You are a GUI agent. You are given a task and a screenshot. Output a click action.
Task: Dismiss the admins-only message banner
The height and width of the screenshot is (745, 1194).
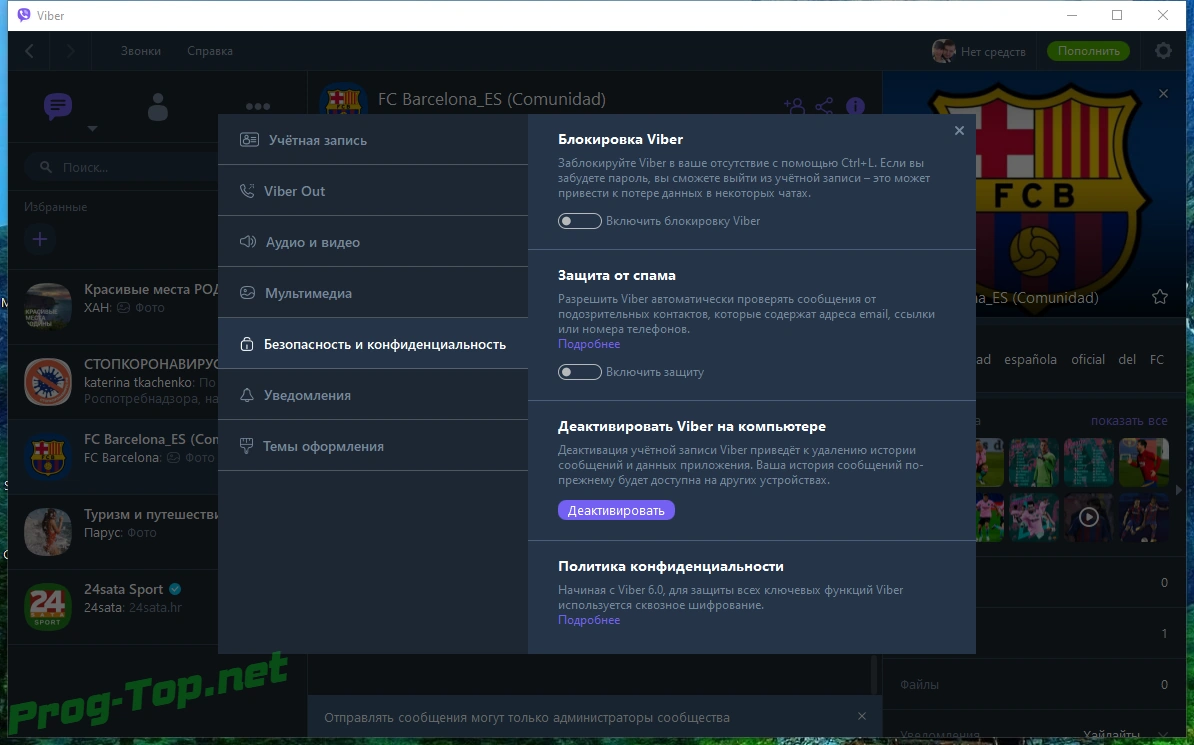pyautogui.click(x=861, y=716)
